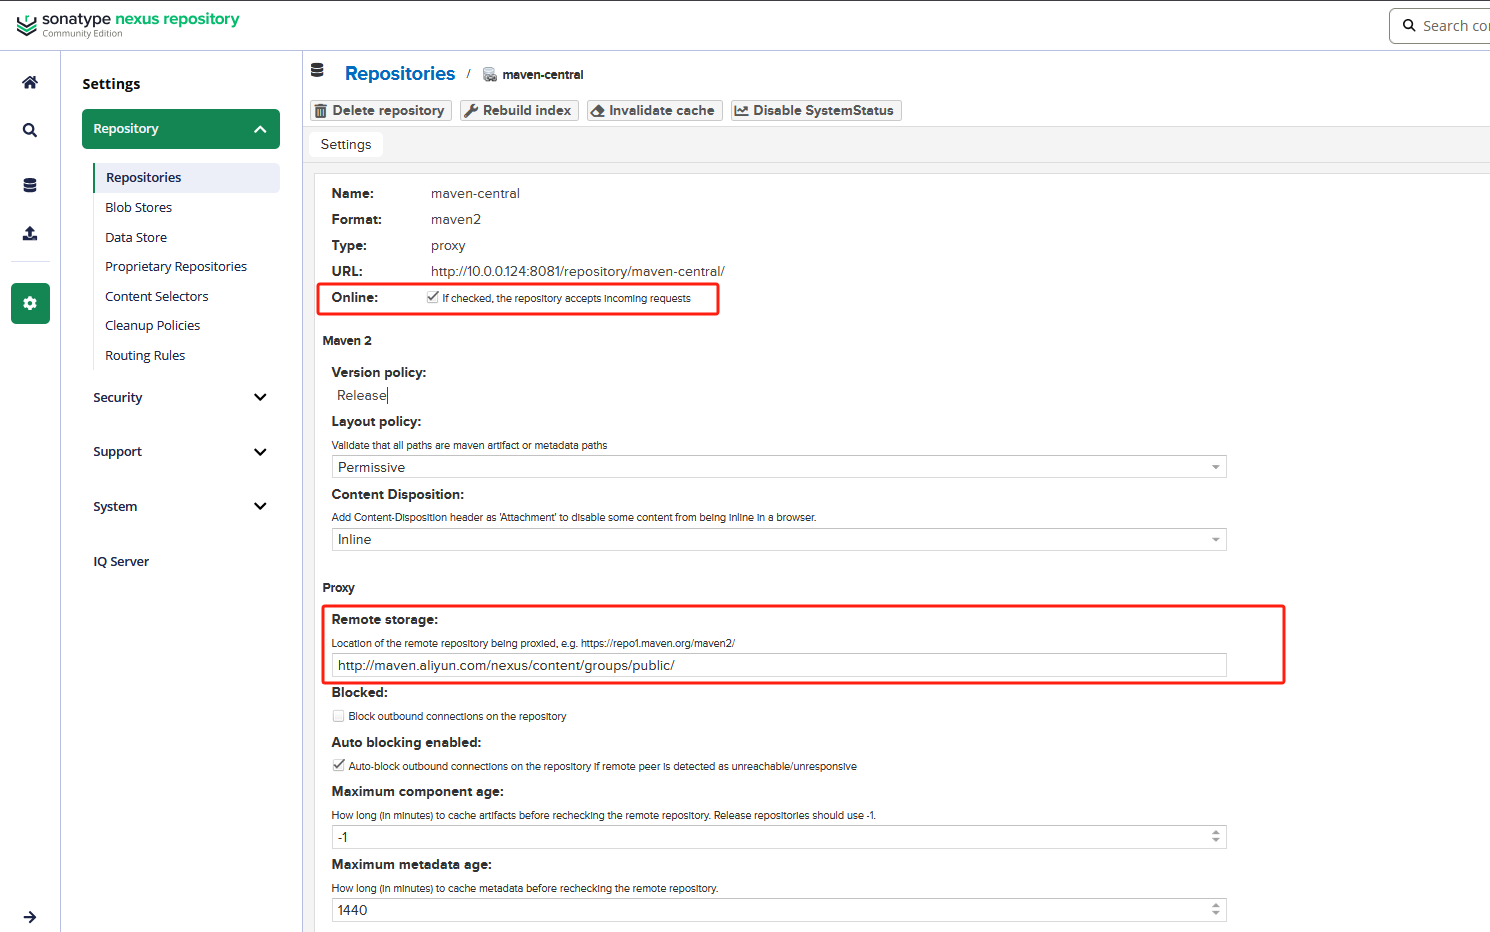The image size is (1490, 932).
Task: Open the Repositories breadcrumb link
Action: (x=400, y=74)
